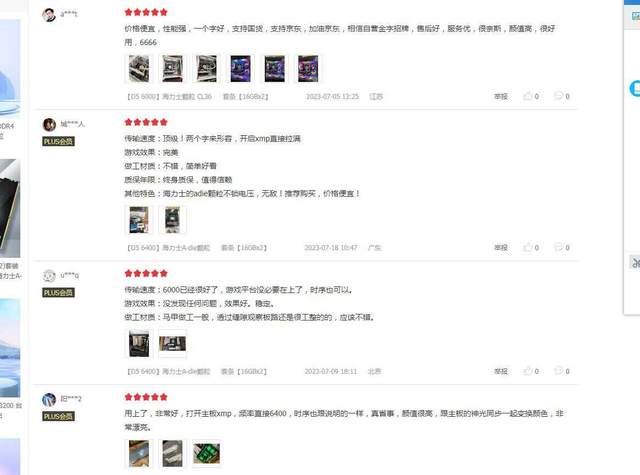The width and height of the screenshot is (640, 475).
Task: Click the five-star rating of the top review
Action: (x=146, y=12)
